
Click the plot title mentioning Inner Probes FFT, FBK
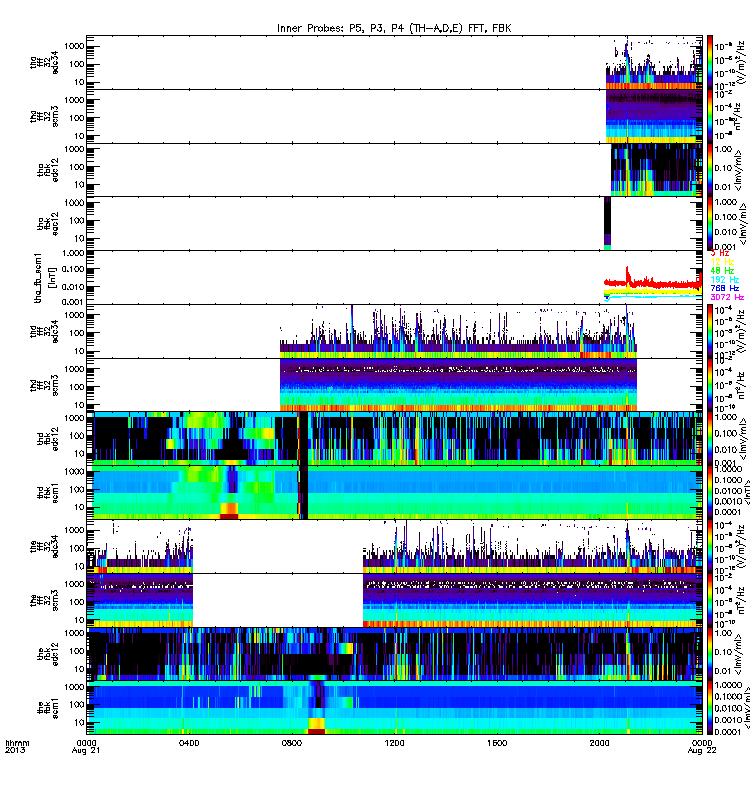click(394, 29)
